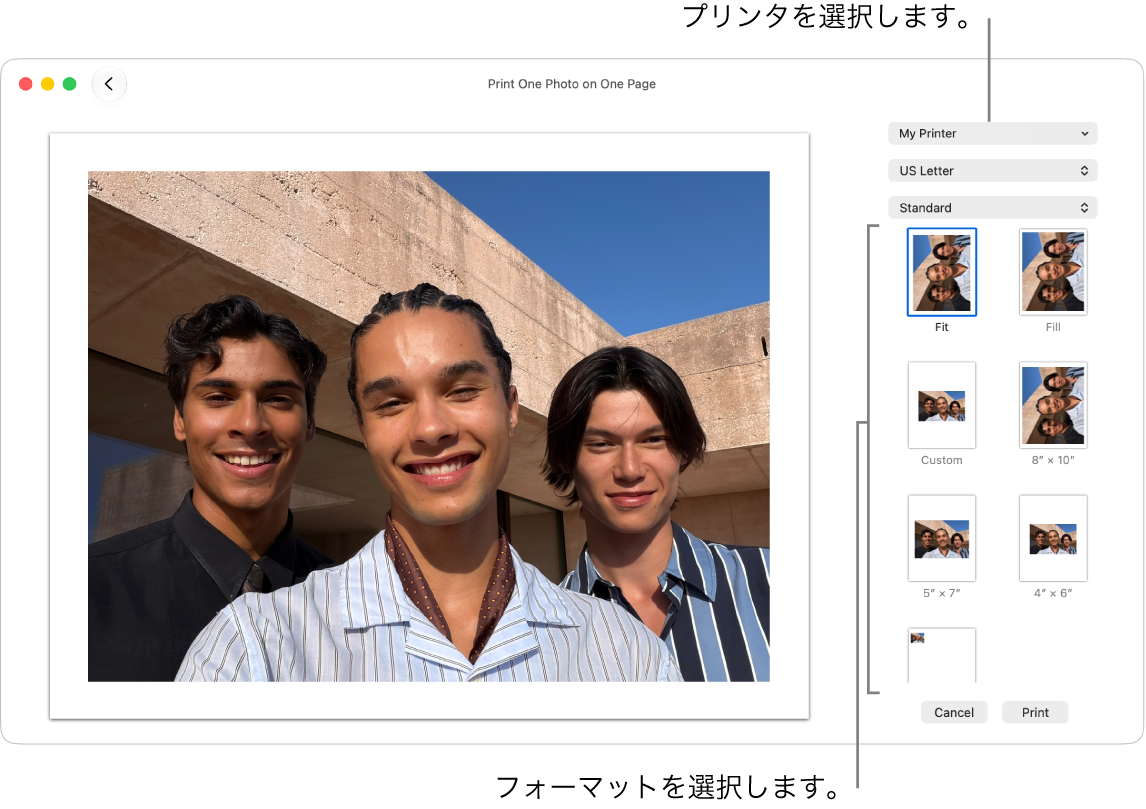This screenshot has width=1146, height=809.
Task: Pick the 4″ × 6″ format thumbnail
Action: click(x=1052, y=538)
